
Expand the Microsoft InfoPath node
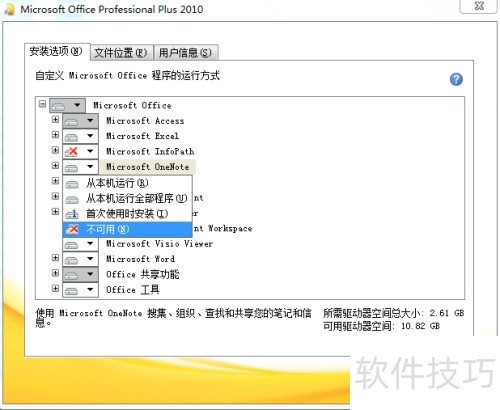point(55,150)
